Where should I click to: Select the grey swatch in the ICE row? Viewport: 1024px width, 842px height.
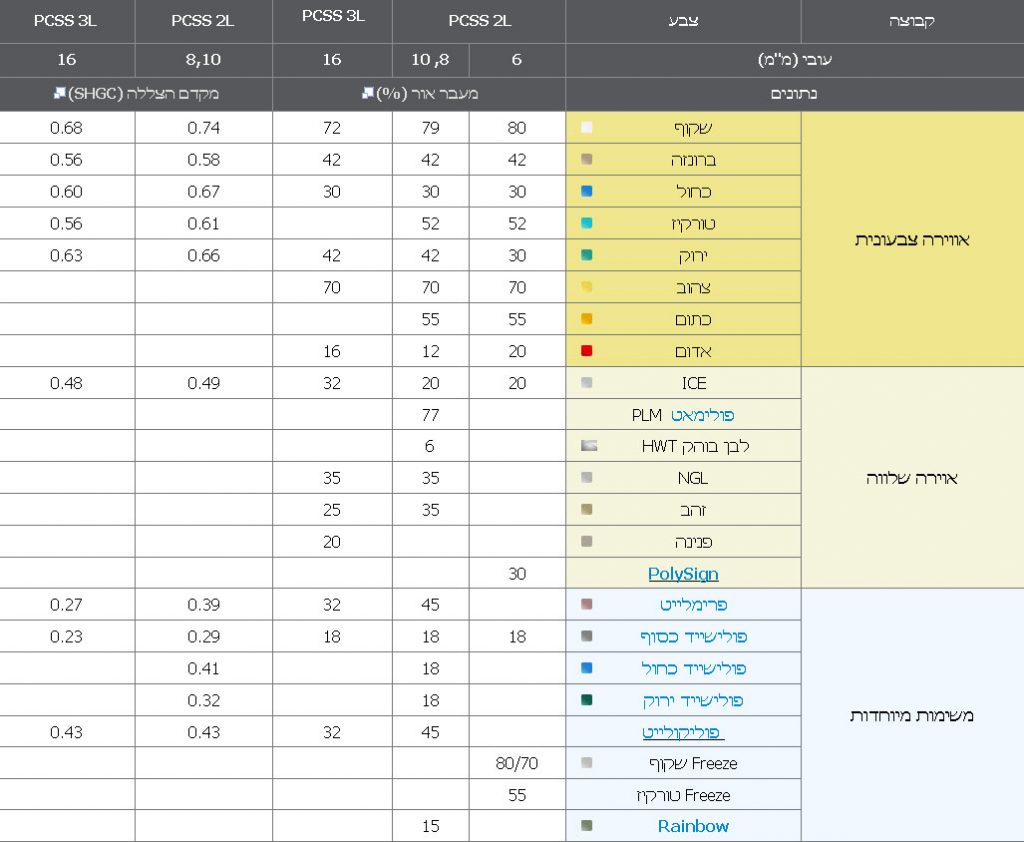click(586, 382)
